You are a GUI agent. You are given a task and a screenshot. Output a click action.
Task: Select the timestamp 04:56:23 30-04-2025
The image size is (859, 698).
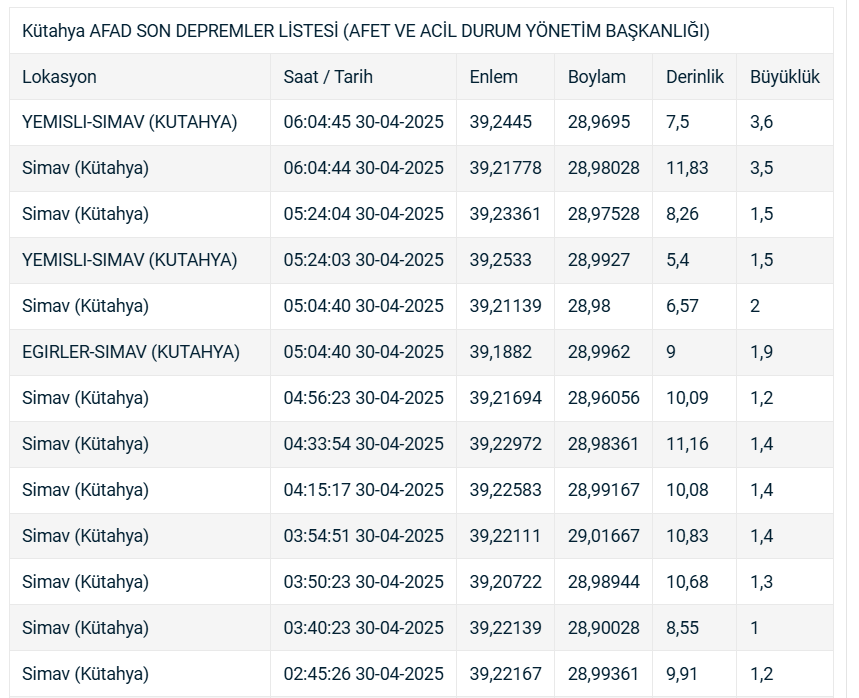[363, 398]
